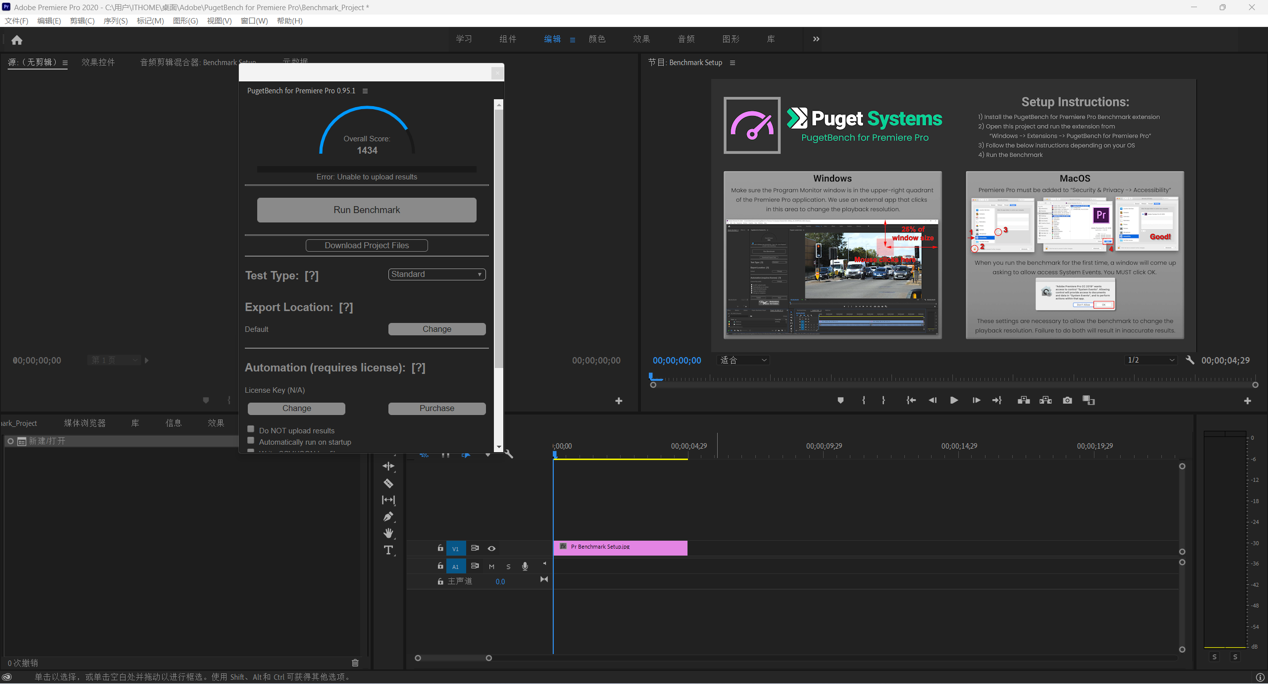Toggle V1 track targeting button
This screenshot has height=684, width=1268.
(x=456, y=548)
